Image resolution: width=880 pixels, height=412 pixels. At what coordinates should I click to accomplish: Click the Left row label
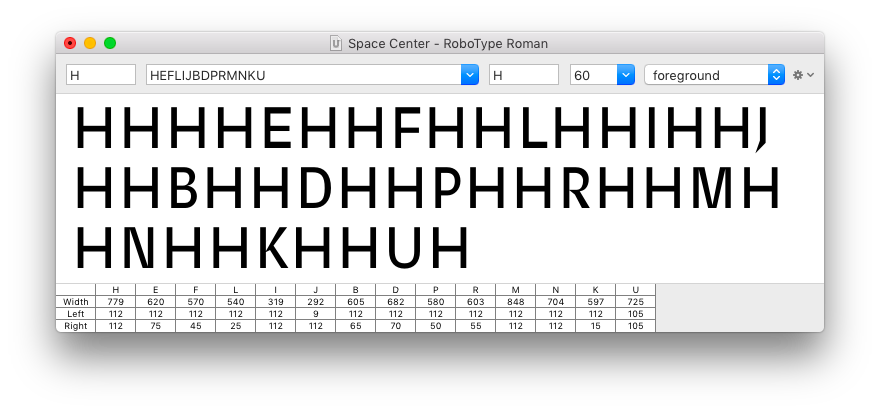click(76, 314)
